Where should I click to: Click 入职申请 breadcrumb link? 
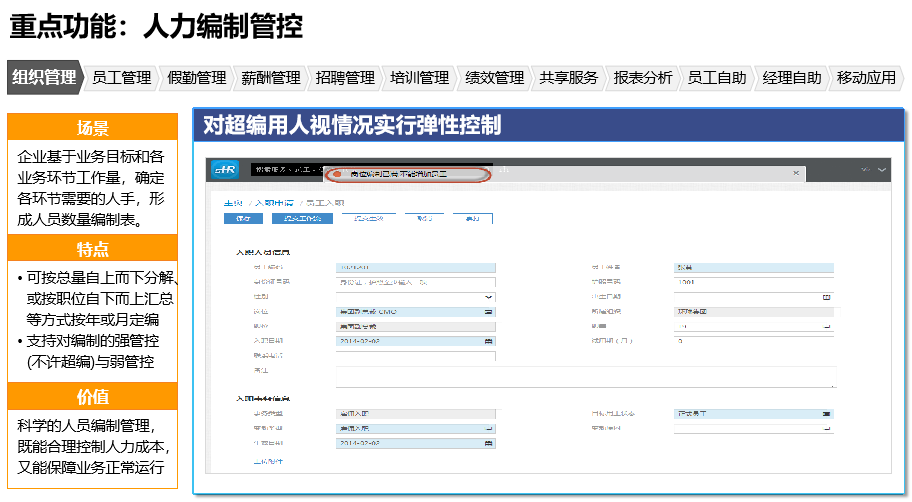pyautogui.click(x=275, y=203)
